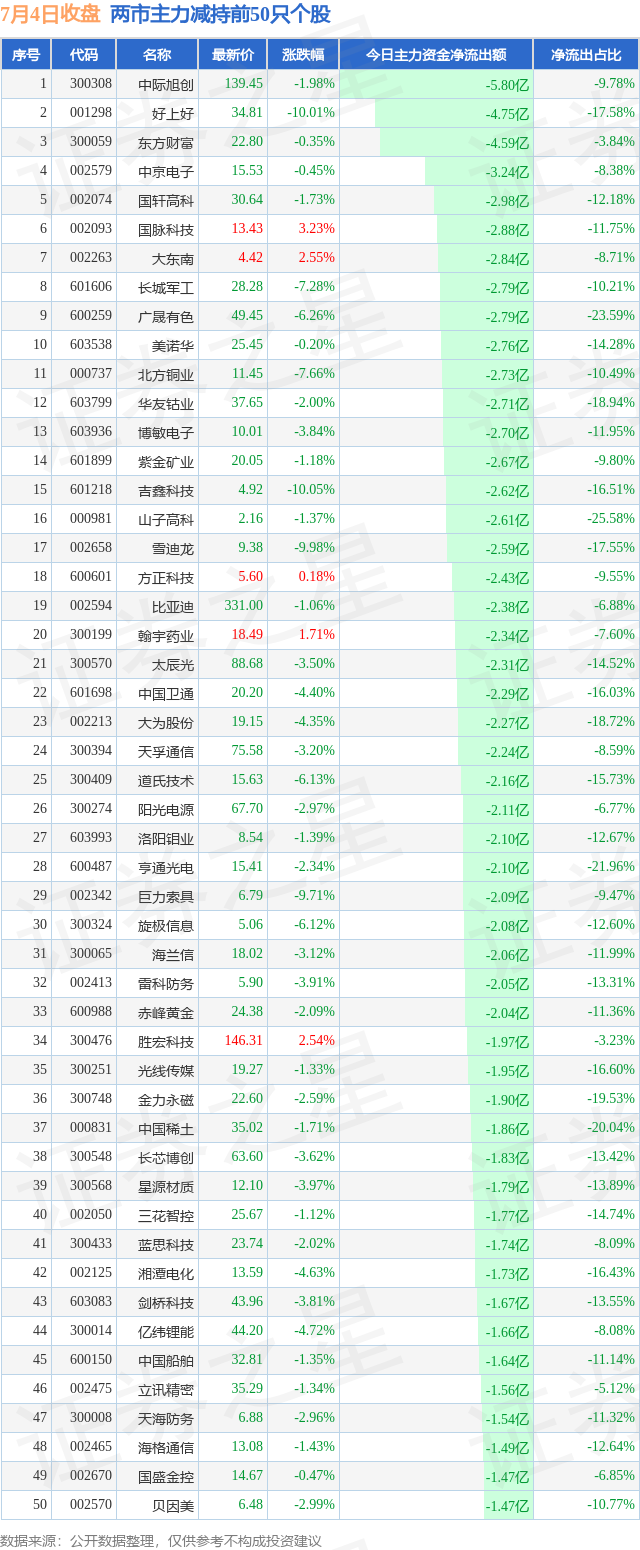The height and width of the screenshot is (1550, 640).
Task: Click stock name 雪迪龙
Action: pos(173,548)
